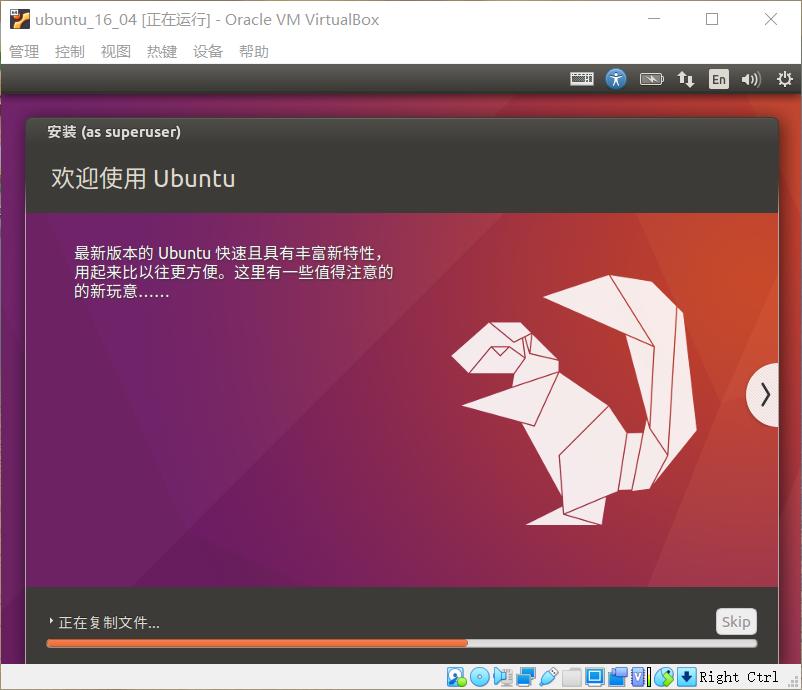Click the VirtualBox hard disk activity icon
The image size is (802, 690).
pyautogui.click(x=456, y=677)
